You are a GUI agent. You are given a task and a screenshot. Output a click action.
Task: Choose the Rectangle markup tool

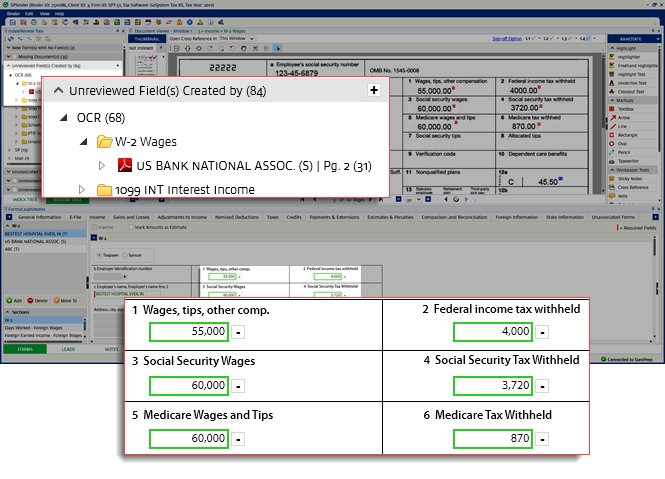tap(627, 136)
